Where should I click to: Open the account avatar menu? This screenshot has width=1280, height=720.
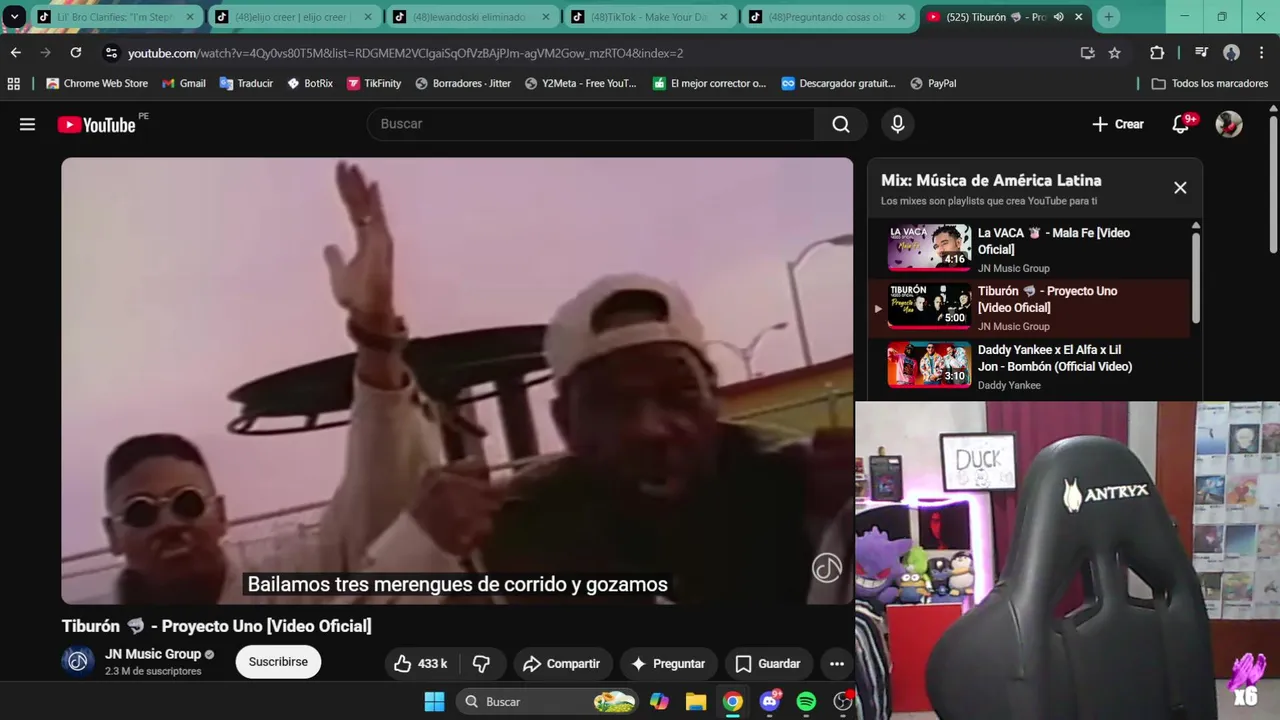point(1229,124)
